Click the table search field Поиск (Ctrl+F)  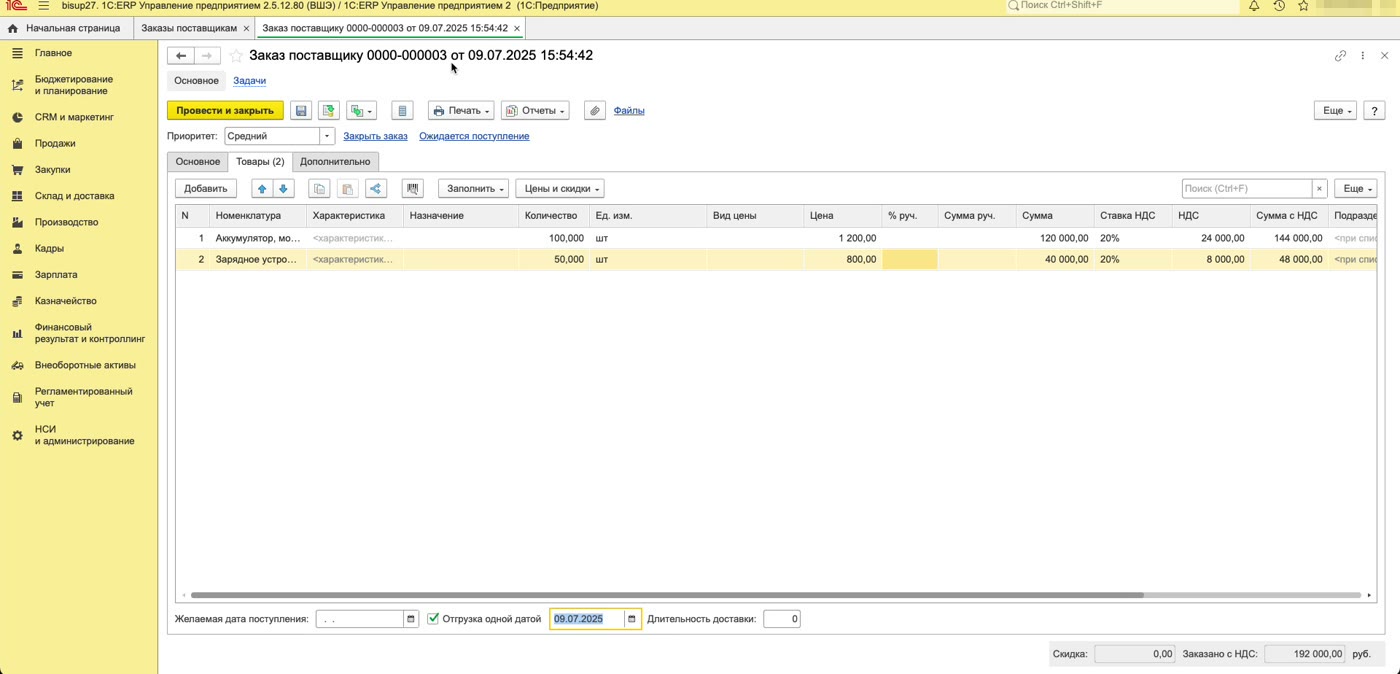point(1246,189)
